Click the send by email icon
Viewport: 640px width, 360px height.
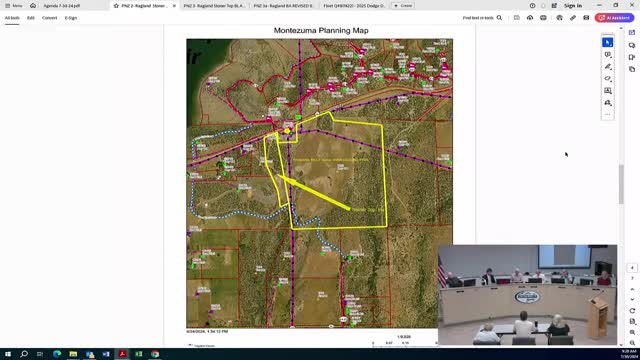pyautogui.click(x=586, y=18)
